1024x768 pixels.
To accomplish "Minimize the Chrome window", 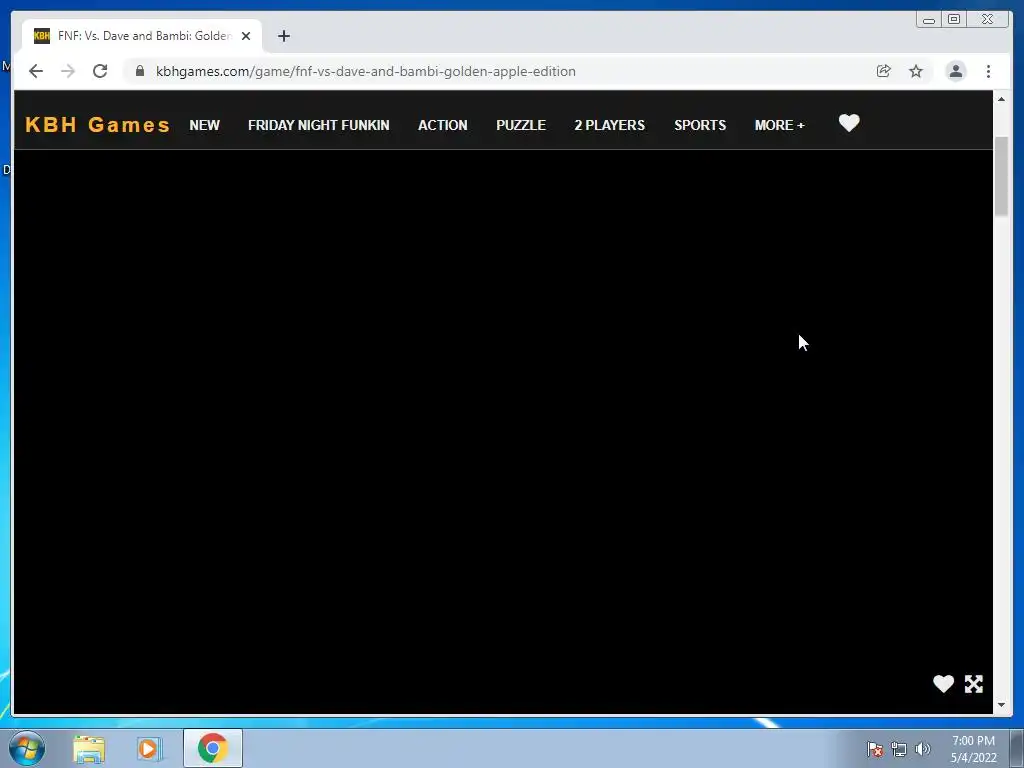I will pyautogui.click(x=929, y=20).
